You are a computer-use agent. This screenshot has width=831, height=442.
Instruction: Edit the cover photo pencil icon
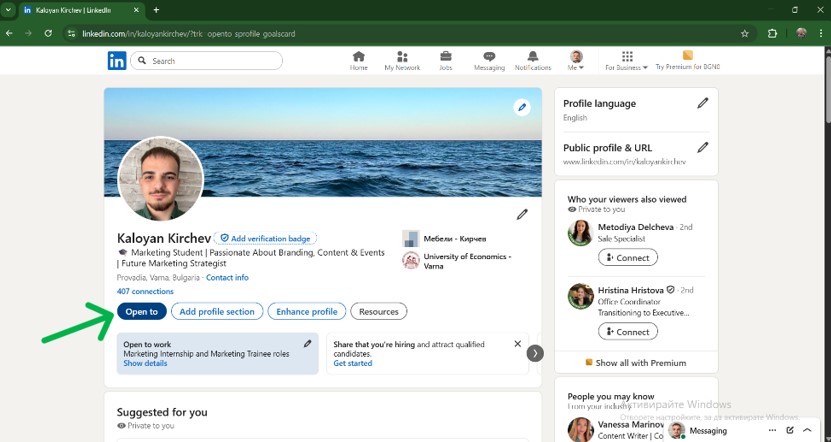pos(522,107)
